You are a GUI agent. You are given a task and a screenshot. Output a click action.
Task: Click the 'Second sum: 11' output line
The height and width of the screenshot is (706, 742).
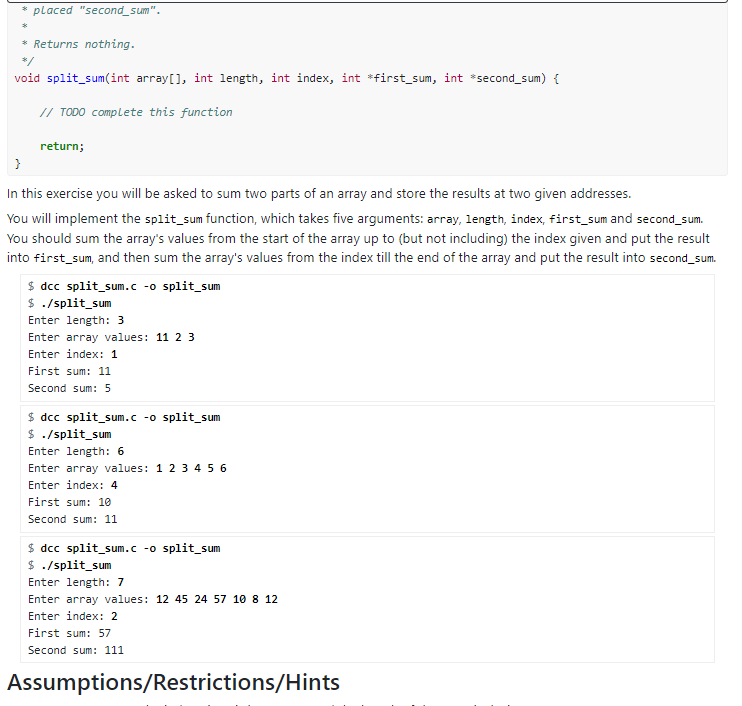72,520
